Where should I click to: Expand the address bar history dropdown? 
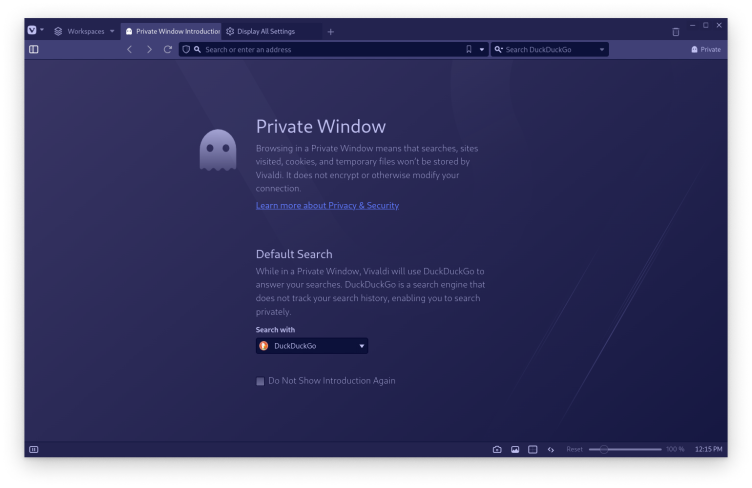click(482, 49)
